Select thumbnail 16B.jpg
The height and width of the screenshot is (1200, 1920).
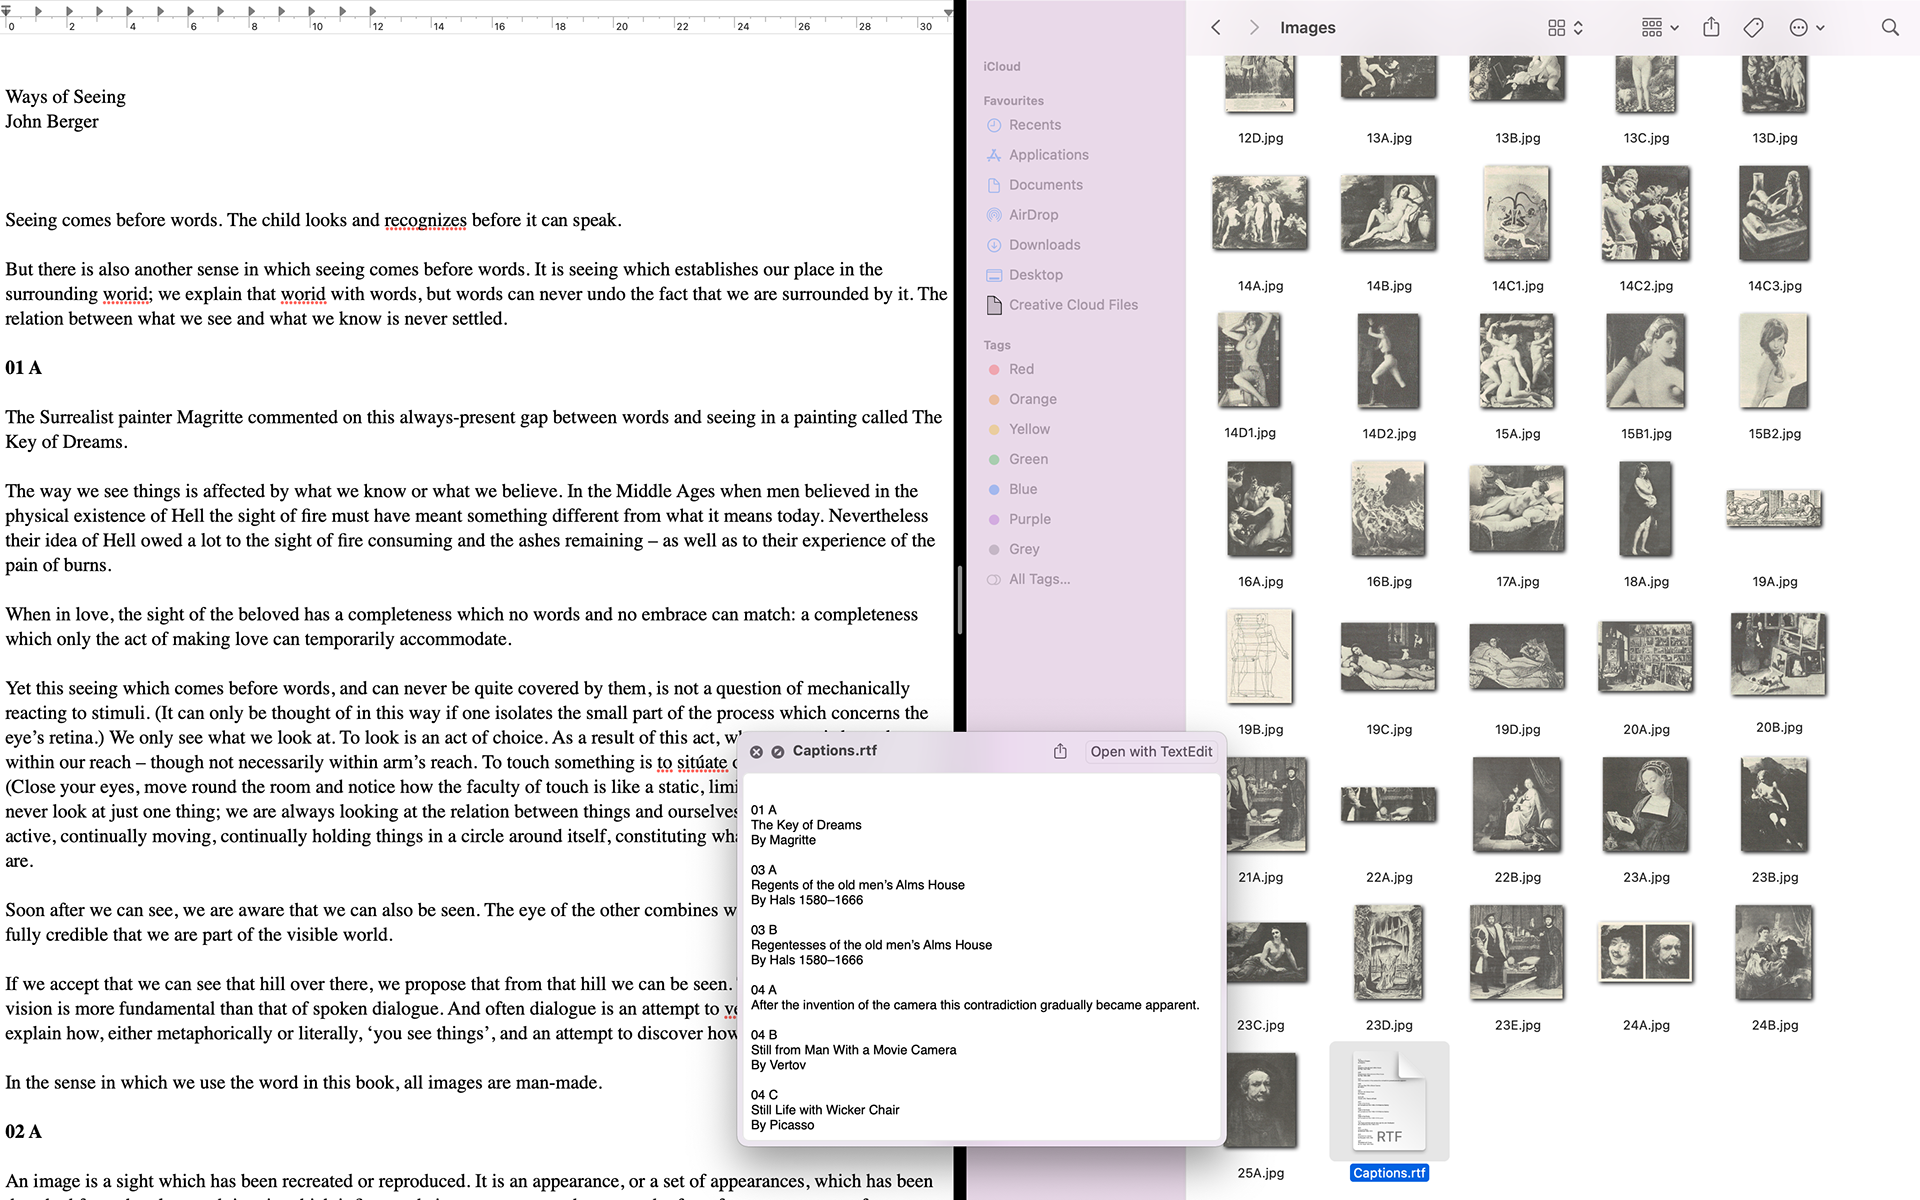[1389, 509]
